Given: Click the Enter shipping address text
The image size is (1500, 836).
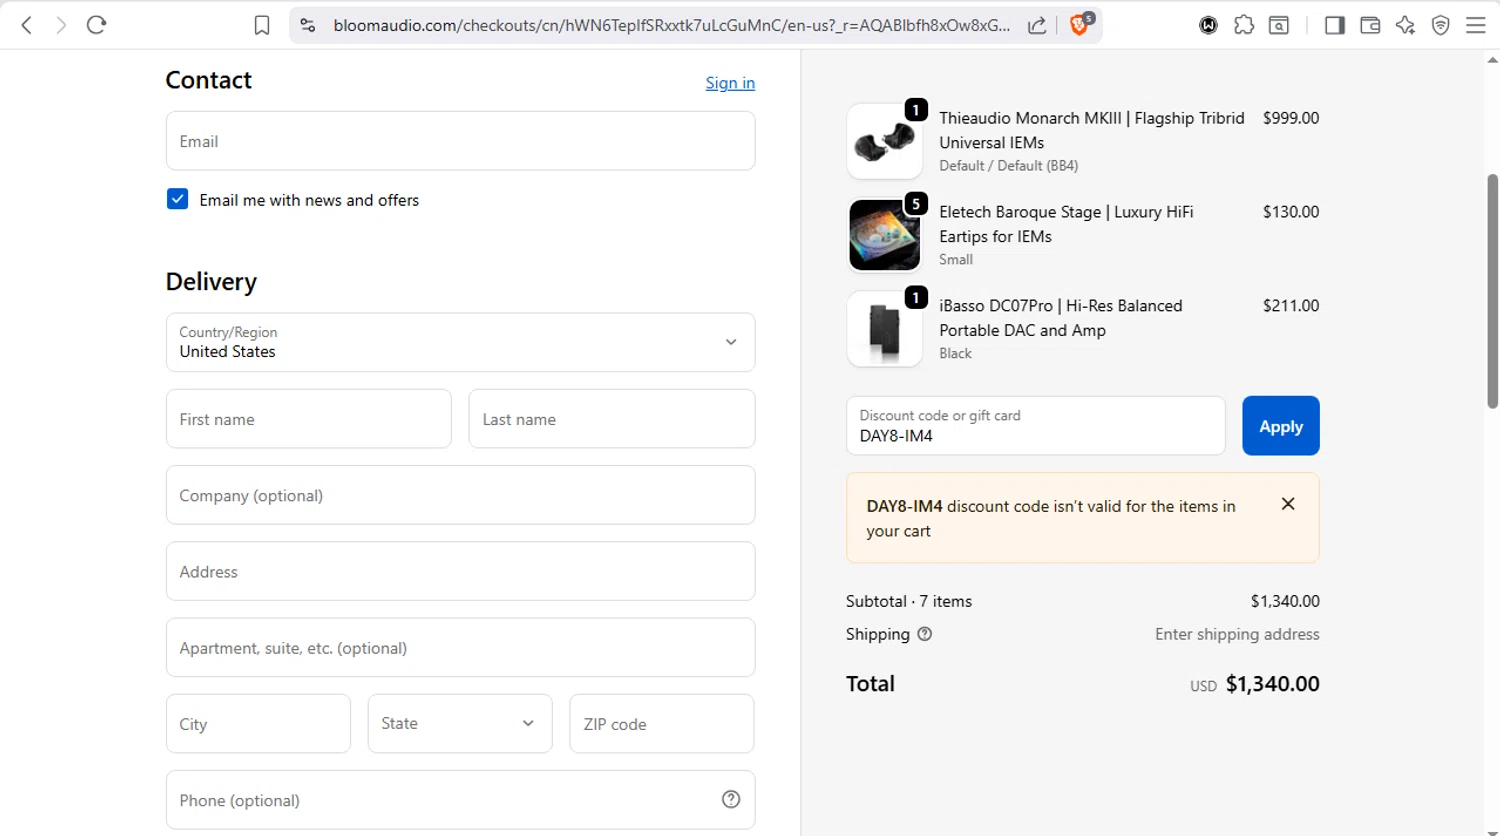Looking at the screenshot, I should (1237, 634).
